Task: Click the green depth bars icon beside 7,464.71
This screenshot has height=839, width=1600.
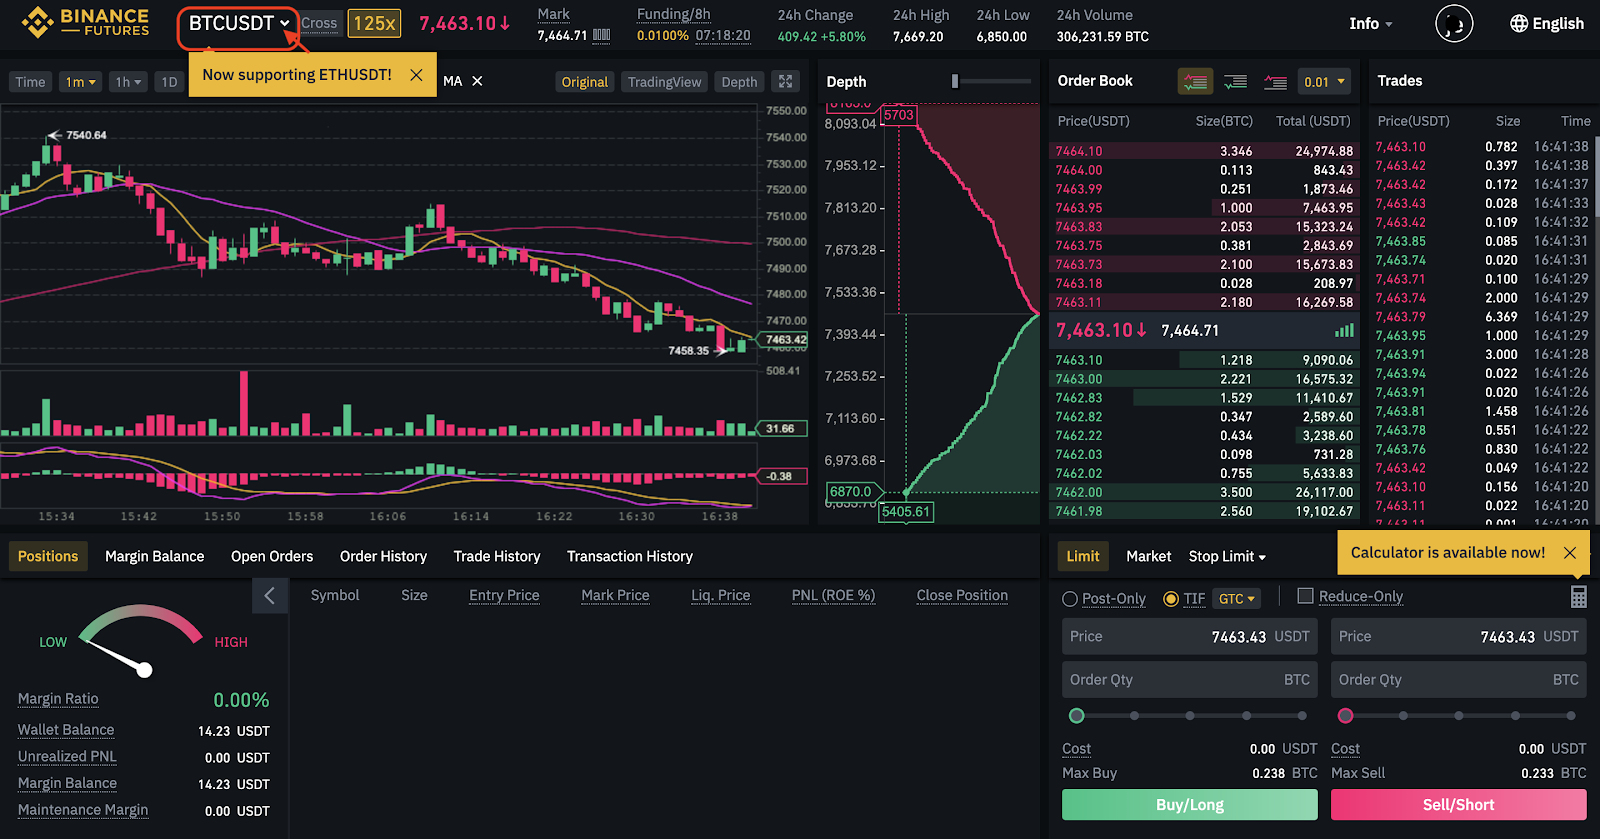Action: tap(1344, 330)
